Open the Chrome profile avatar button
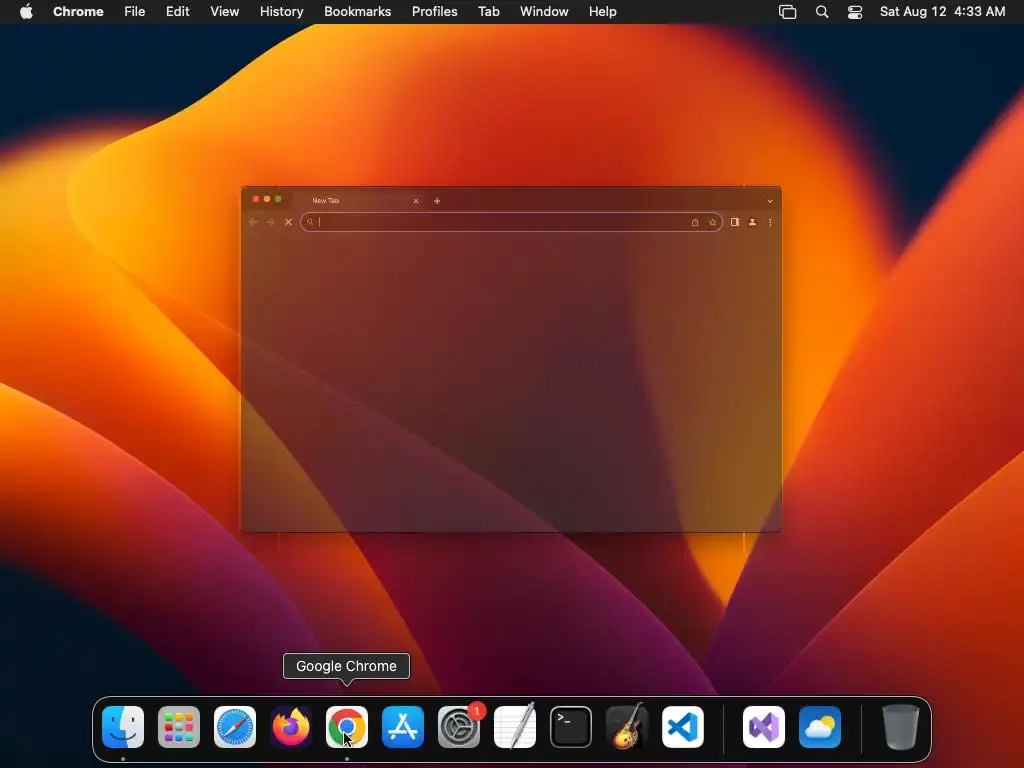This screenshot has width=1024, height=768. (752, 222)
